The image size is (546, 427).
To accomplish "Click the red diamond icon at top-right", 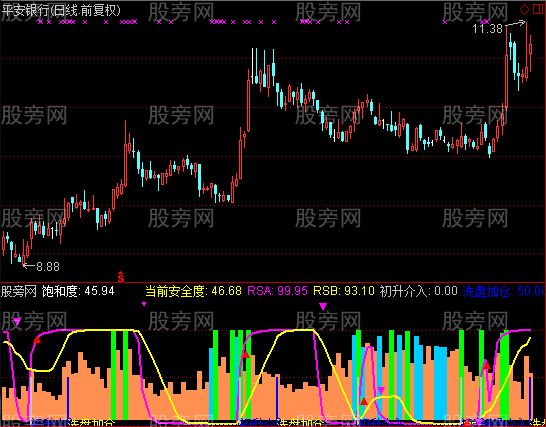I will click(524, 9).
